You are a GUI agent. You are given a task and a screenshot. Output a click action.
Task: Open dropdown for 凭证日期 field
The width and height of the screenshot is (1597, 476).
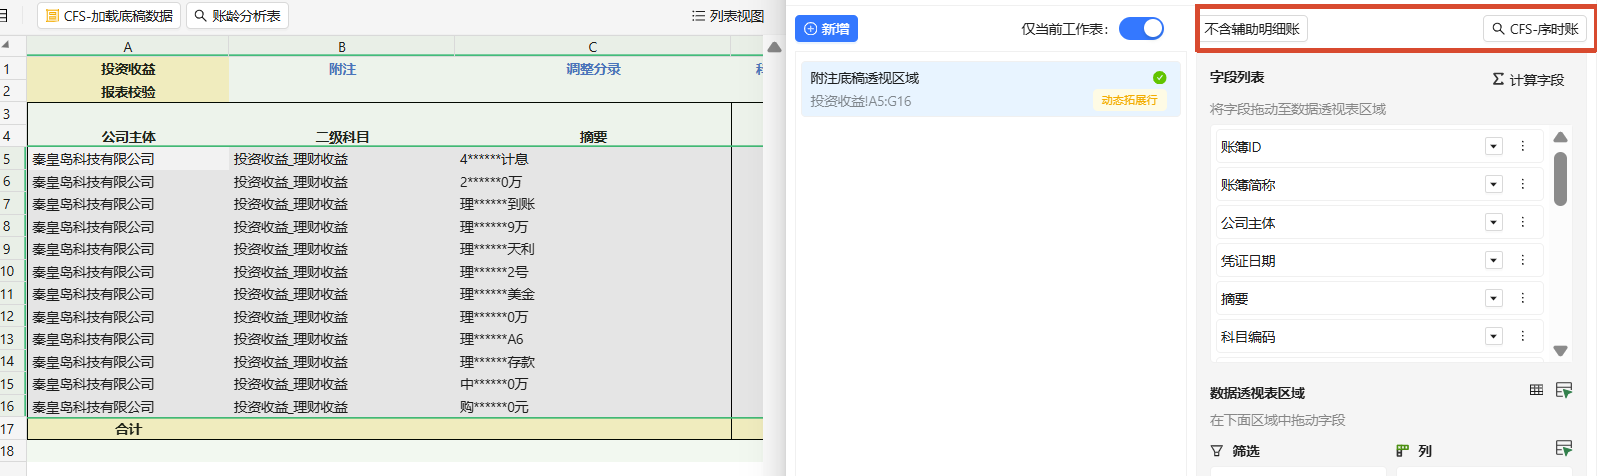[1494, 261]
